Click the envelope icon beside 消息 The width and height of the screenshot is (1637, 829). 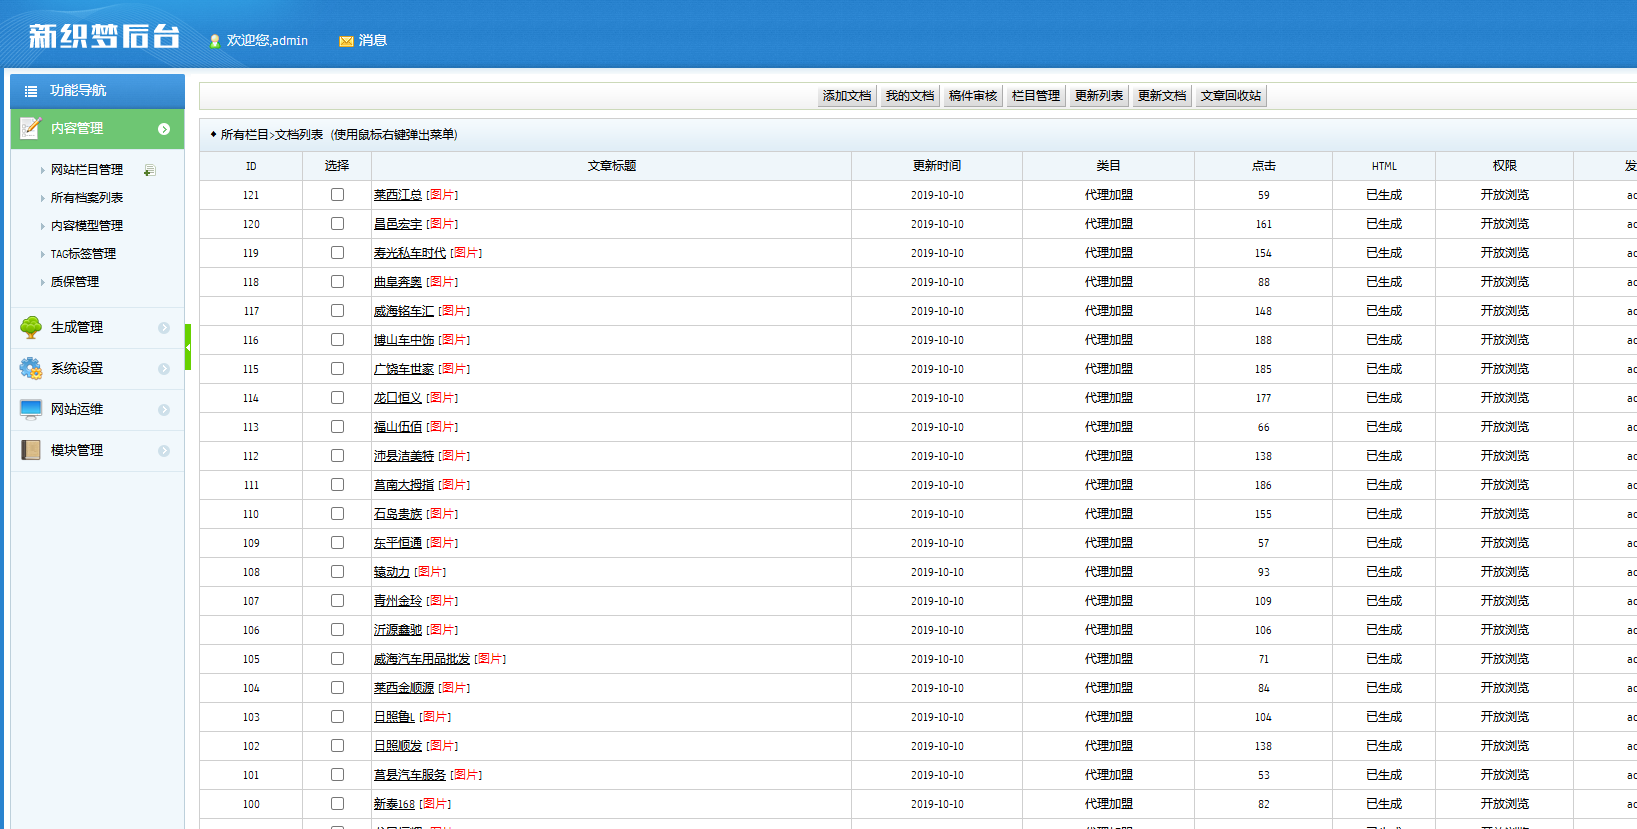click(346, 41)
